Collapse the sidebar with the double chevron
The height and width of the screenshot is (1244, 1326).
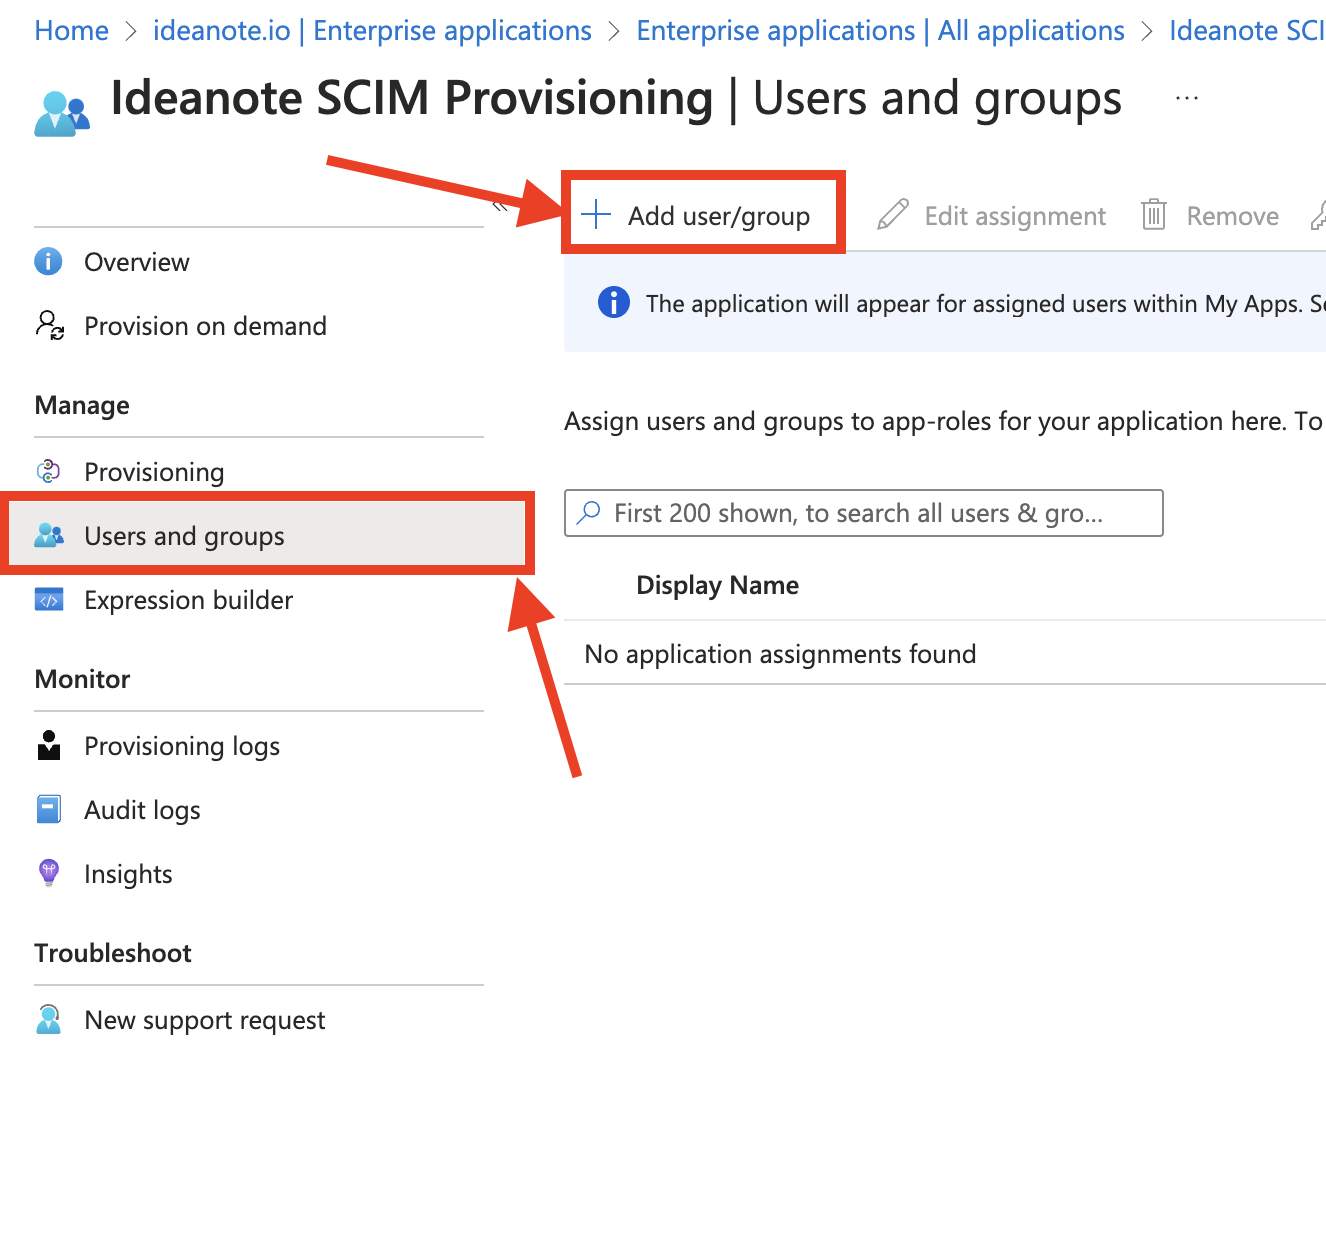point(500,206)
